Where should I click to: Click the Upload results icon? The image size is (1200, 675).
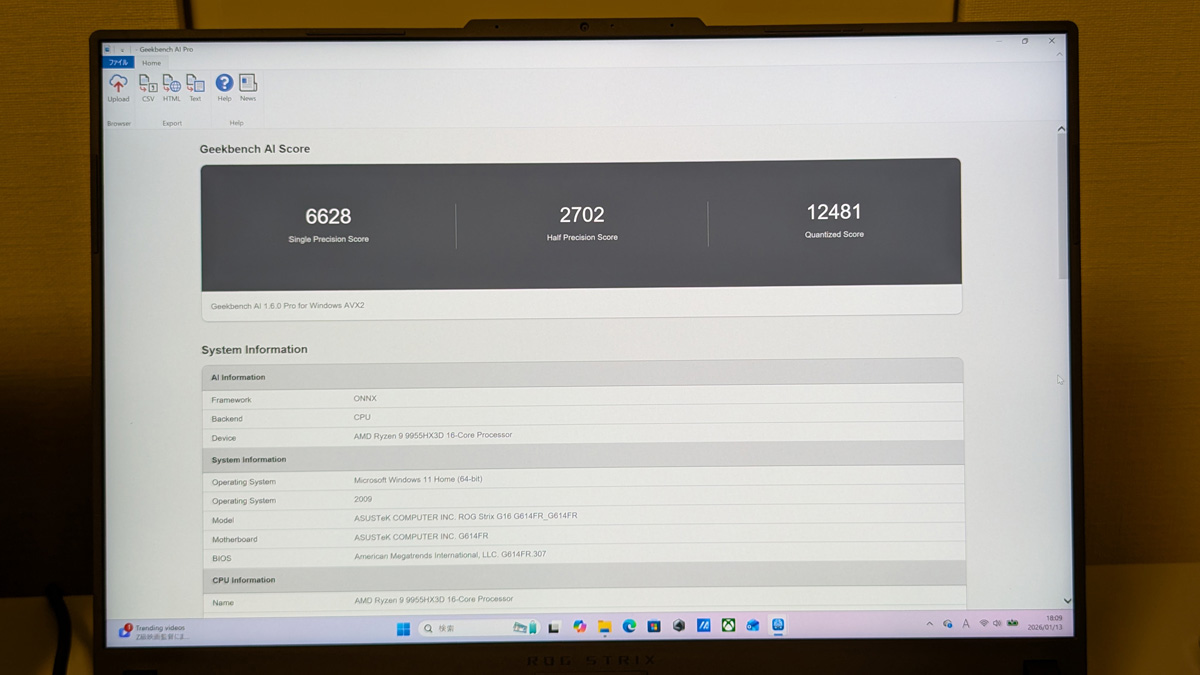pyautogui.click(x=118, y=88)
